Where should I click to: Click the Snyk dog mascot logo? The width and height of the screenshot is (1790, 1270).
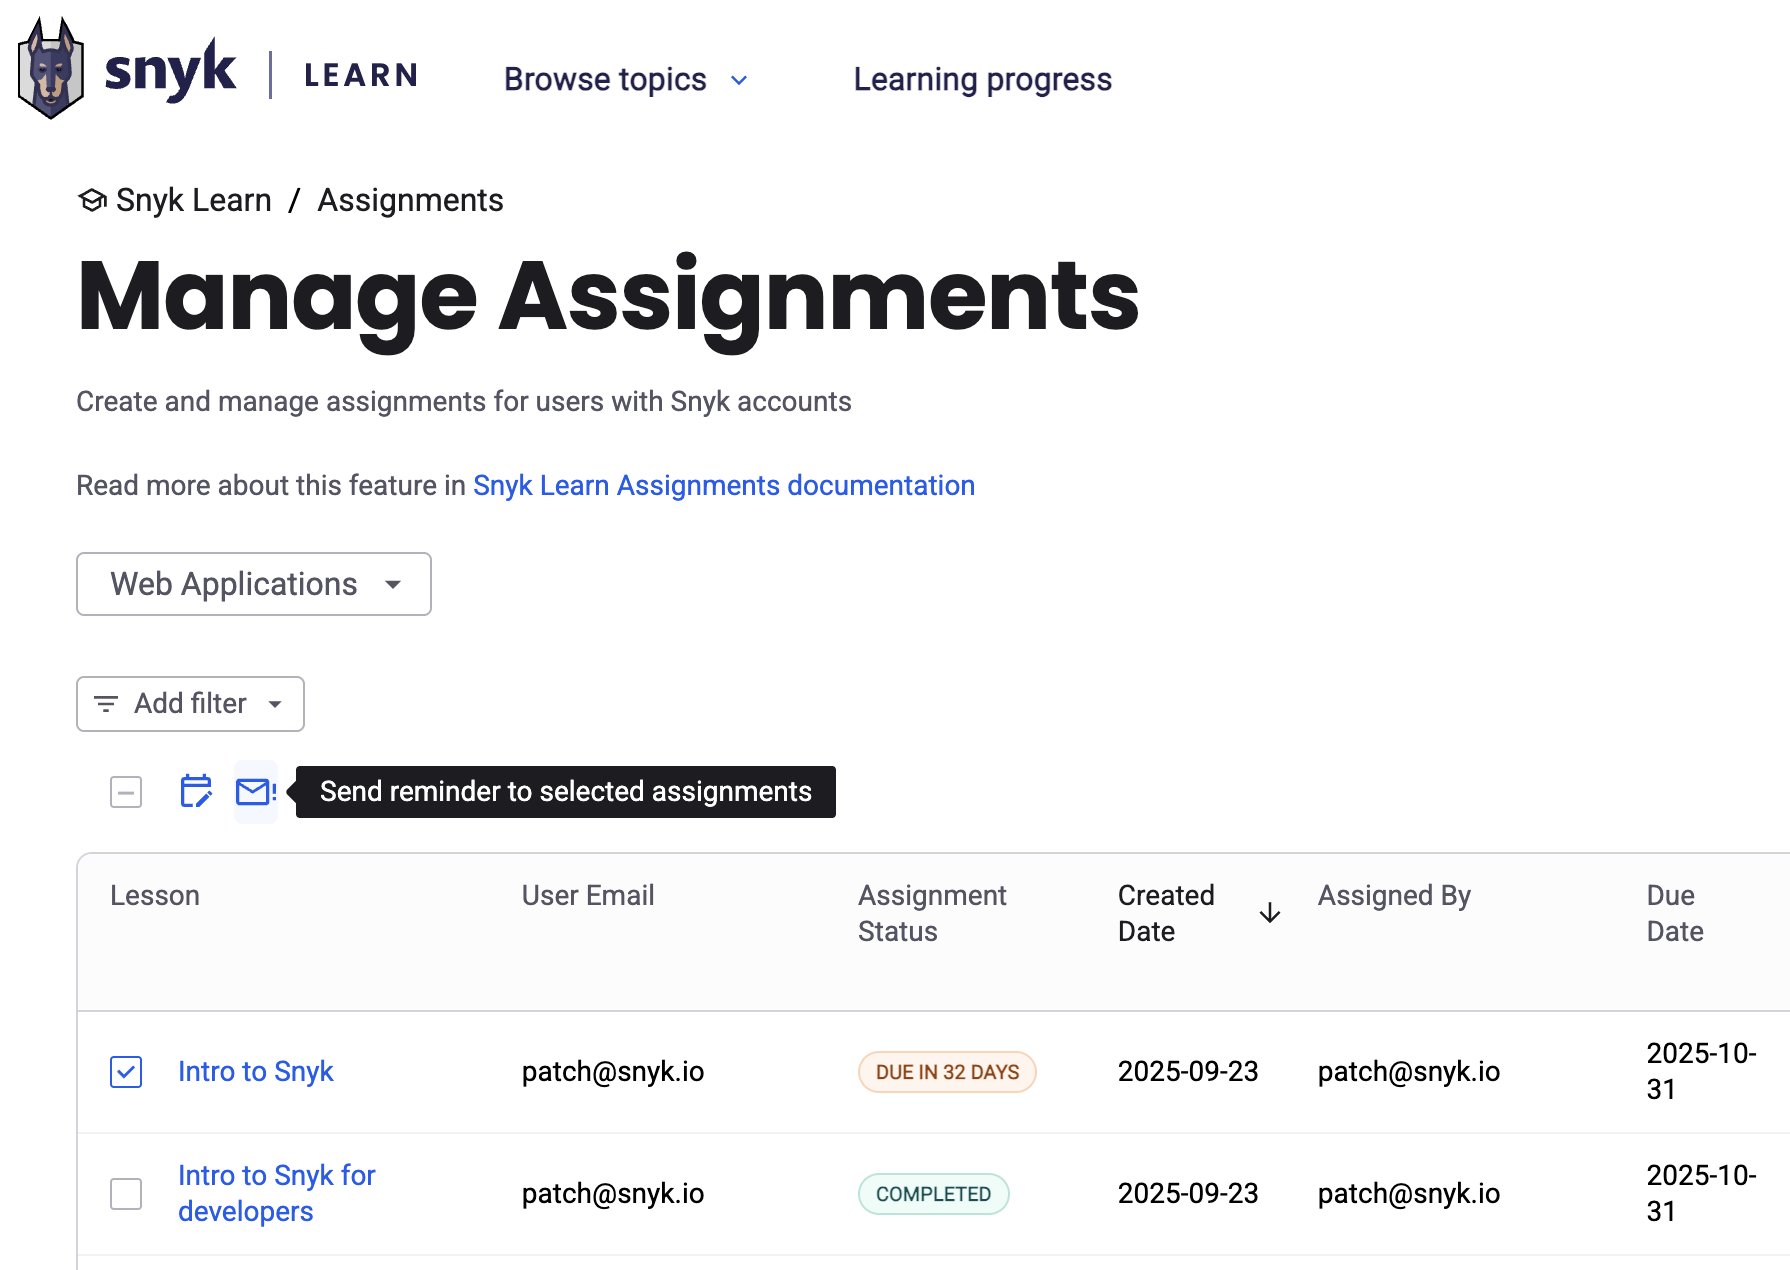50,70
